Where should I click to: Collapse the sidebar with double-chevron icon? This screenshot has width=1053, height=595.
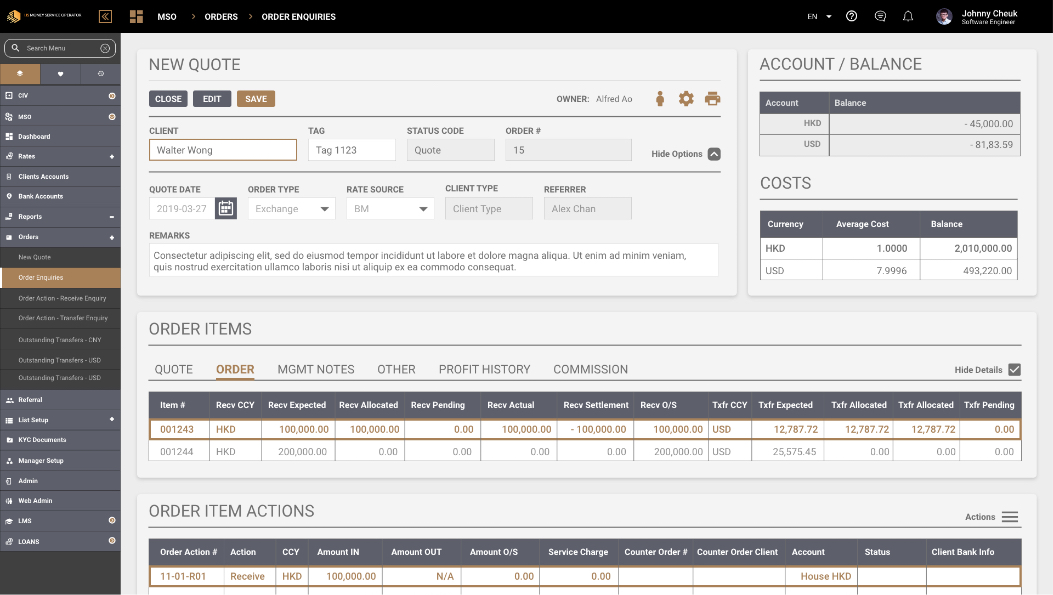pyautogui.click(x=105, y=16)
